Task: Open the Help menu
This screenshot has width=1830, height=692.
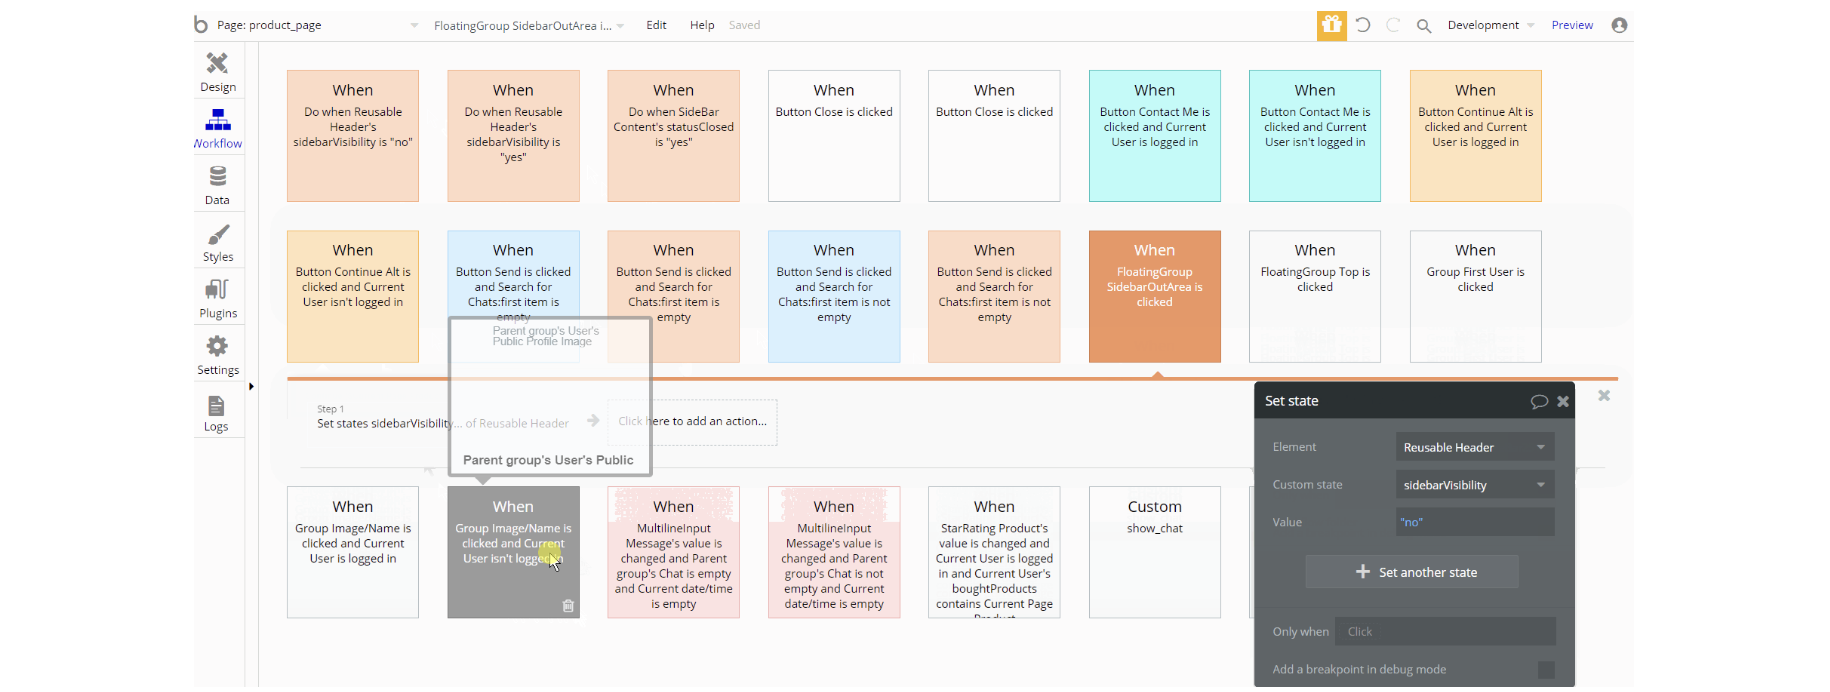Action: click(702, 25)
